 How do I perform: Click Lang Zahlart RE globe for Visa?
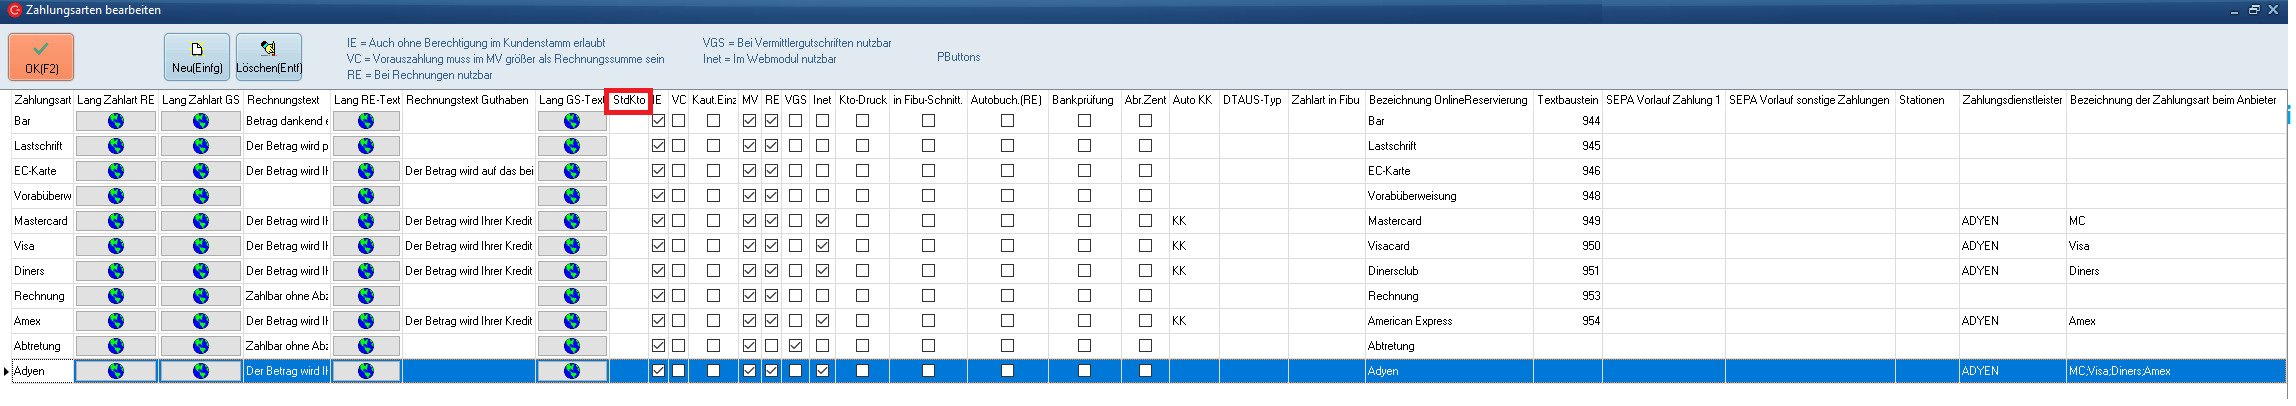click(x=116, y=246)
